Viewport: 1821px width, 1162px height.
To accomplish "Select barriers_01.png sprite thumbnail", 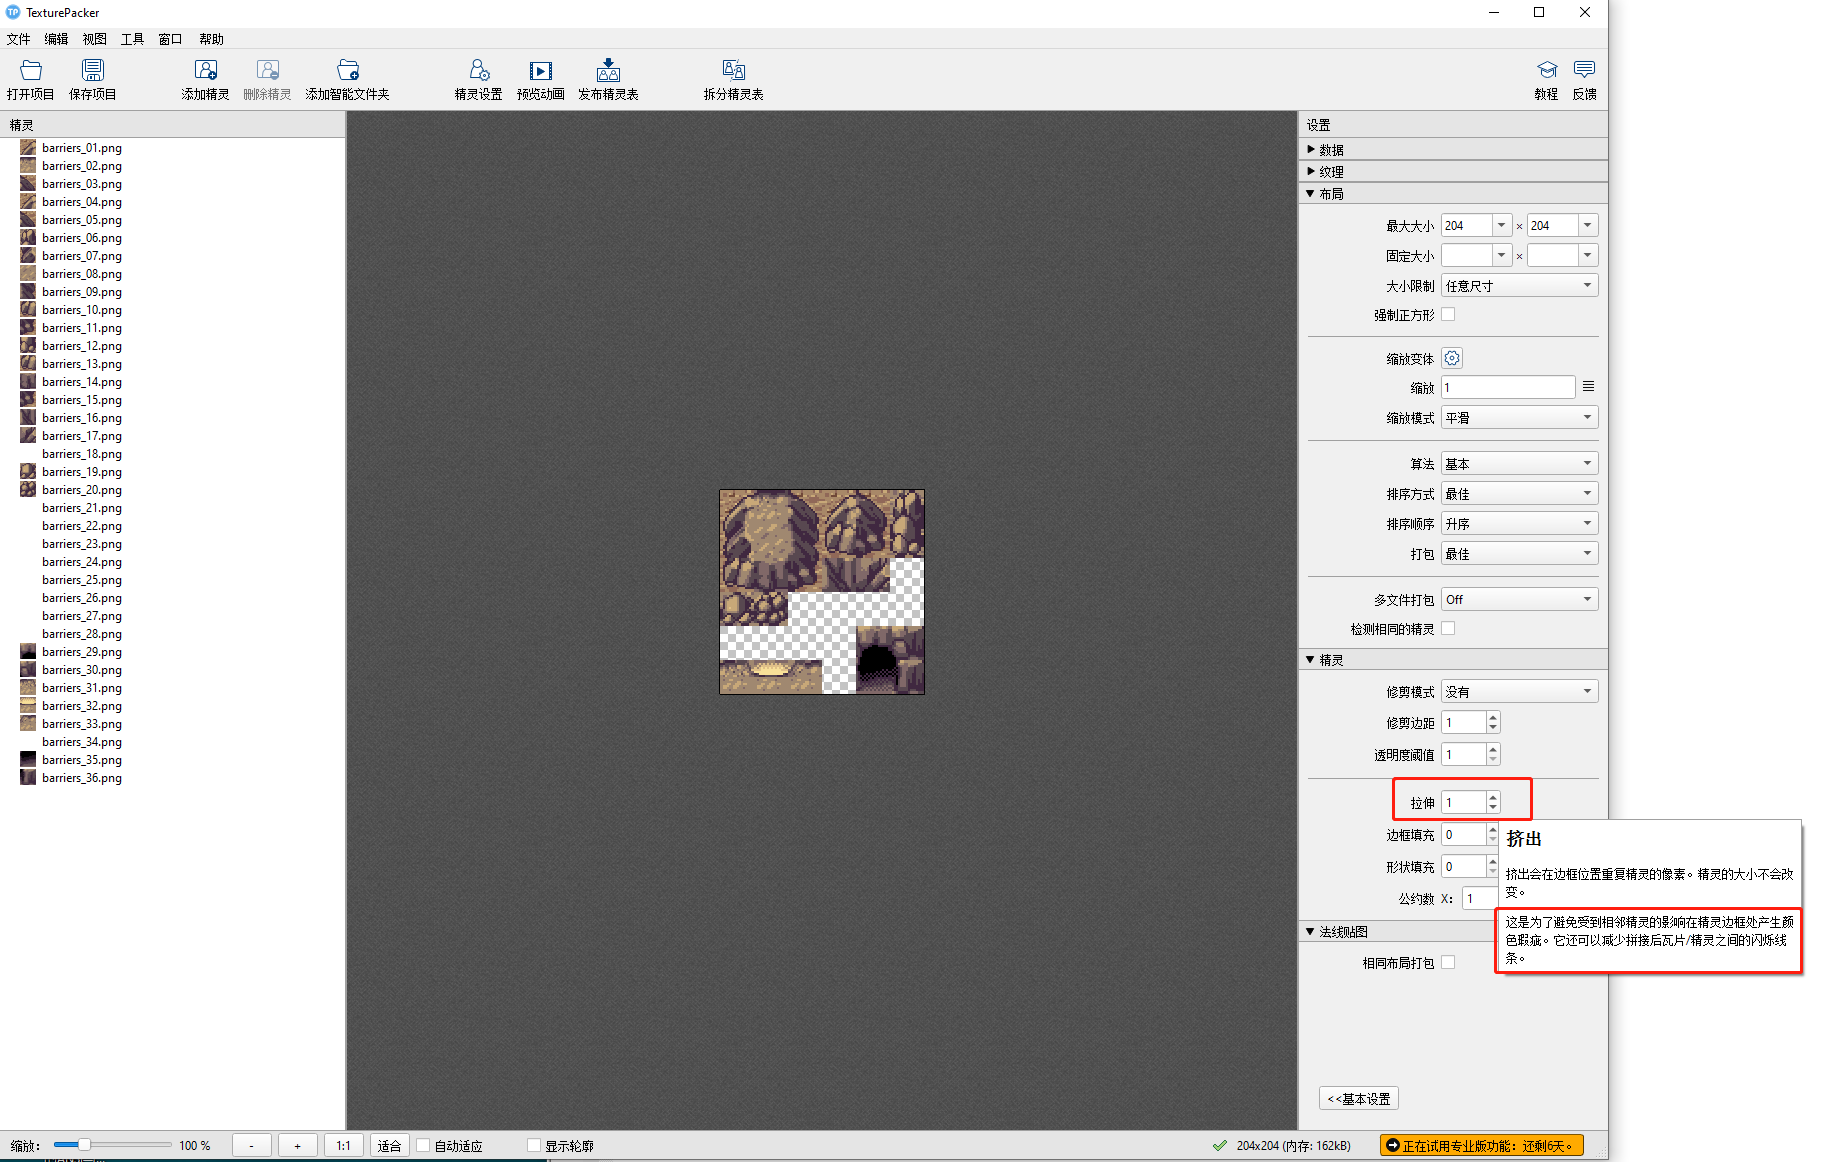I will click(28, 148).
